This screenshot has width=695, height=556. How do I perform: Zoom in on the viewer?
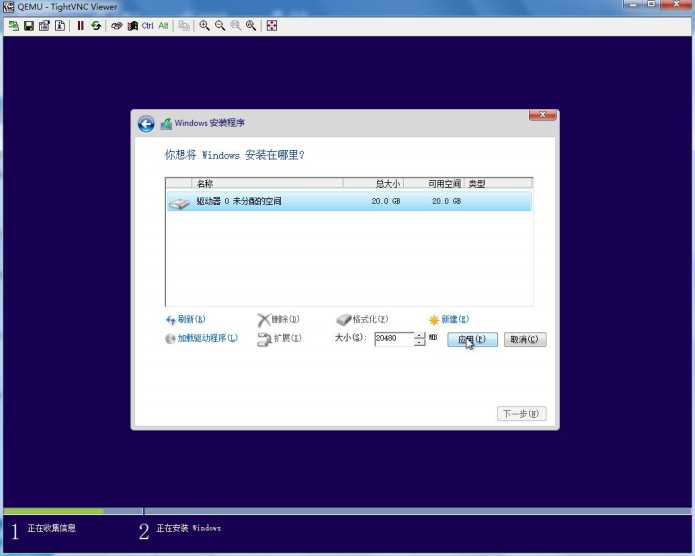204,26
